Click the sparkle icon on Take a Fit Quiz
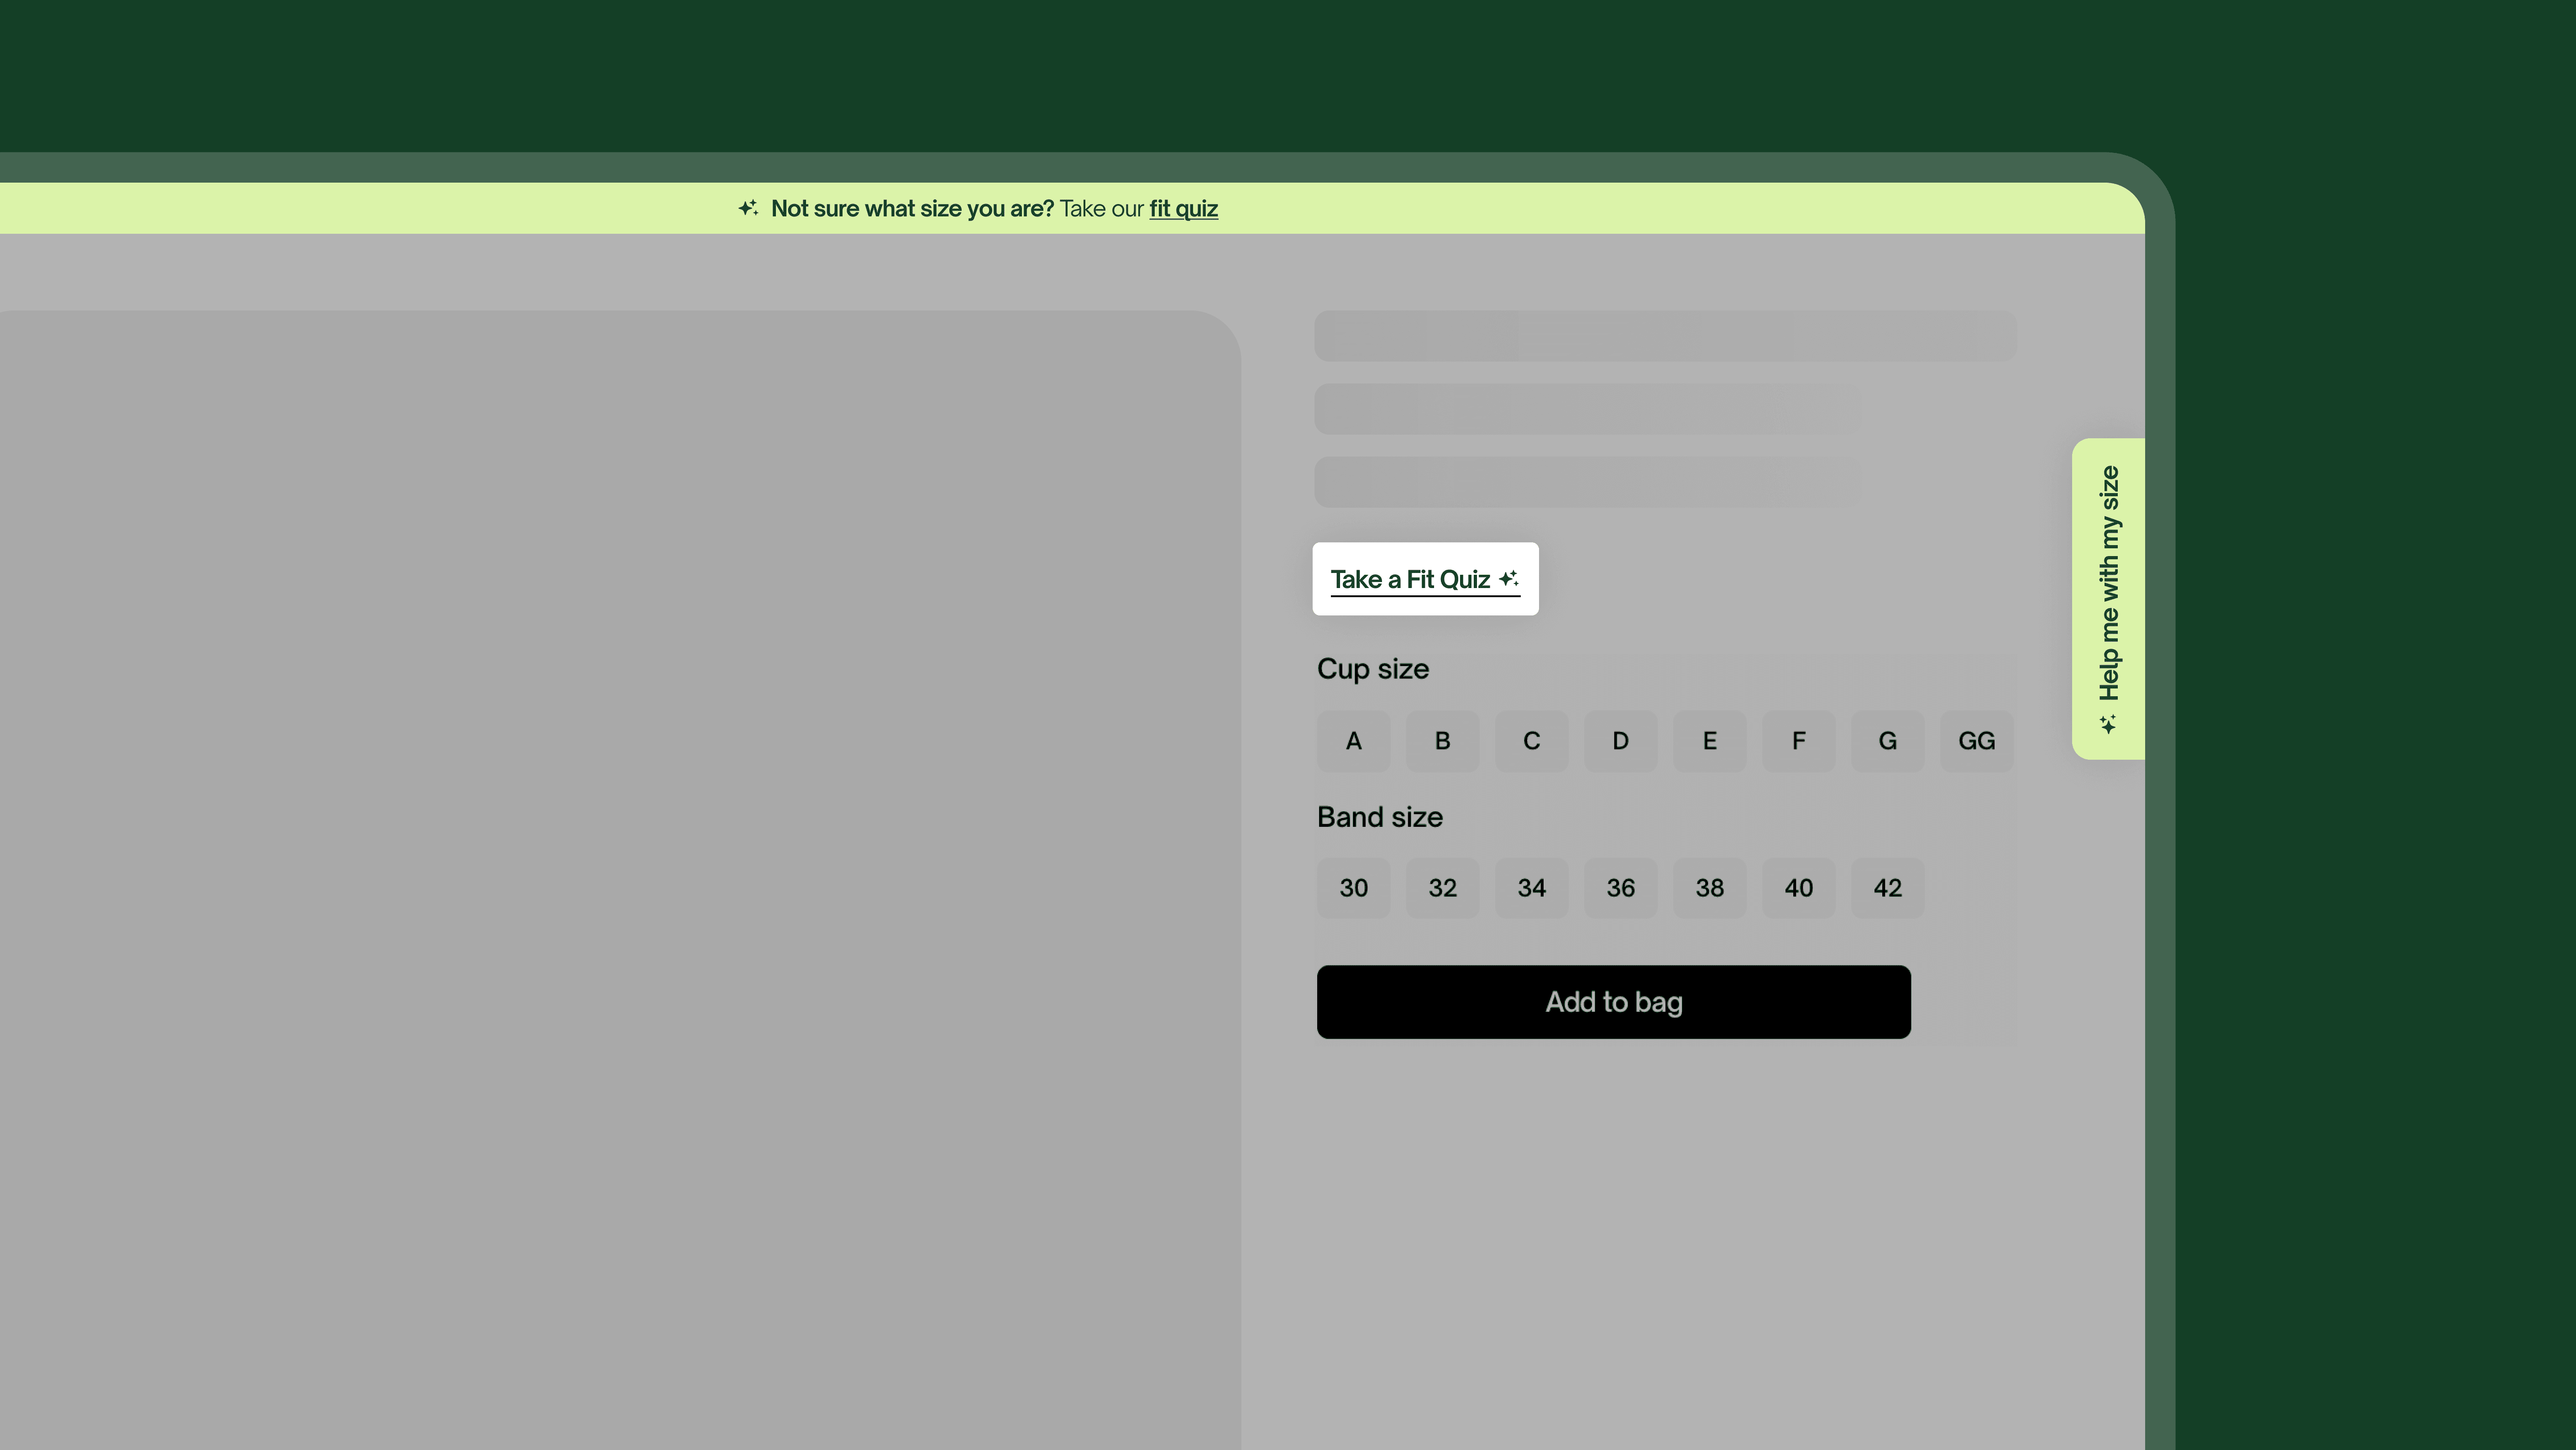 point(1509,578)
